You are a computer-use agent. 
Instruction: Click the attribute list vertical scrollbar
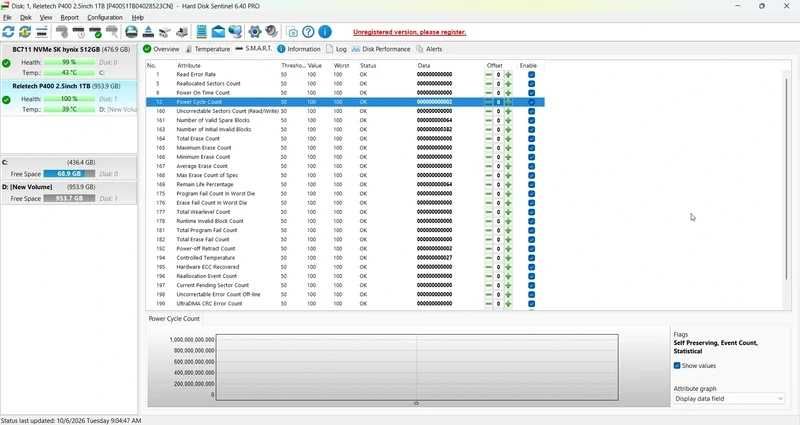click(x=787, y=179)
